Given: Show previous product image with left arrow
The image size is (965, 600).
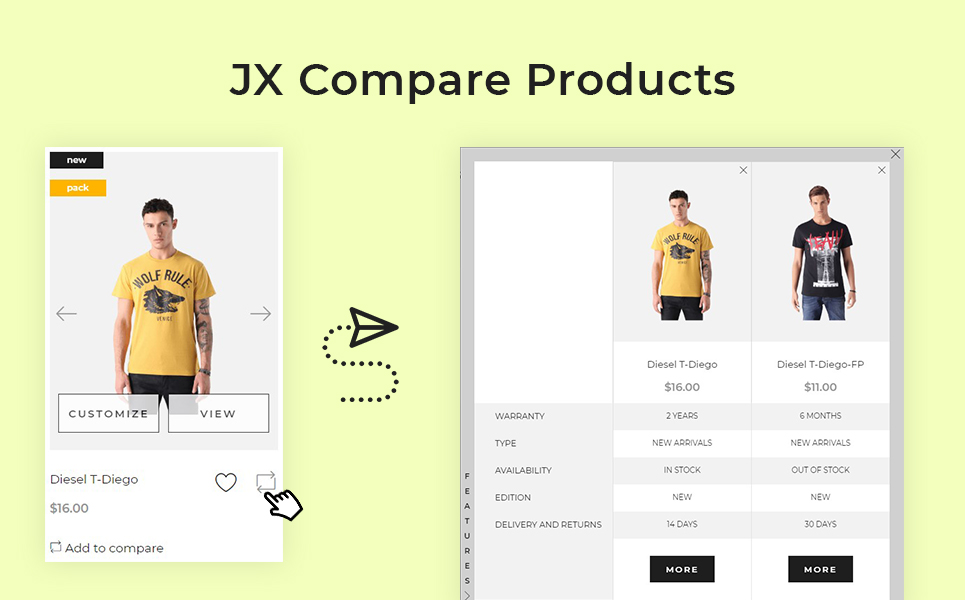Looking at the screenshot, I should coord(66,314).
